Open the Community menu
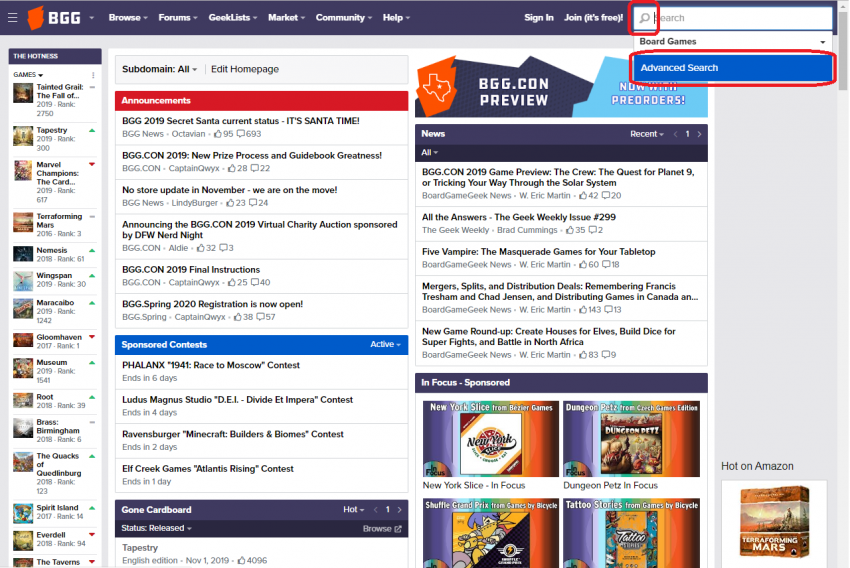This screenshot has height=568, width=850. point(344,18)
